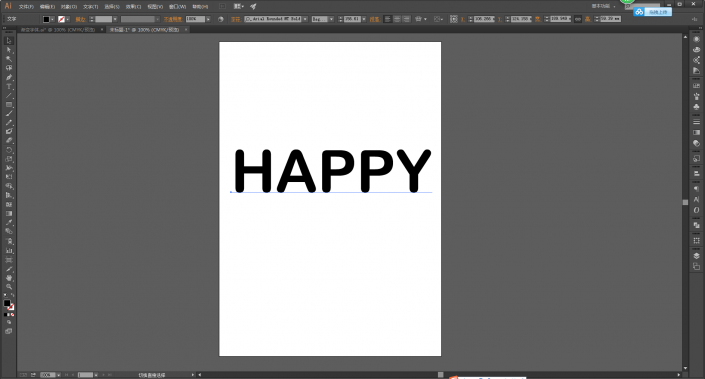This screenshot has width=705, height=379.
Task: Select the Zoom magnifier tool
Action: point(9,287)
